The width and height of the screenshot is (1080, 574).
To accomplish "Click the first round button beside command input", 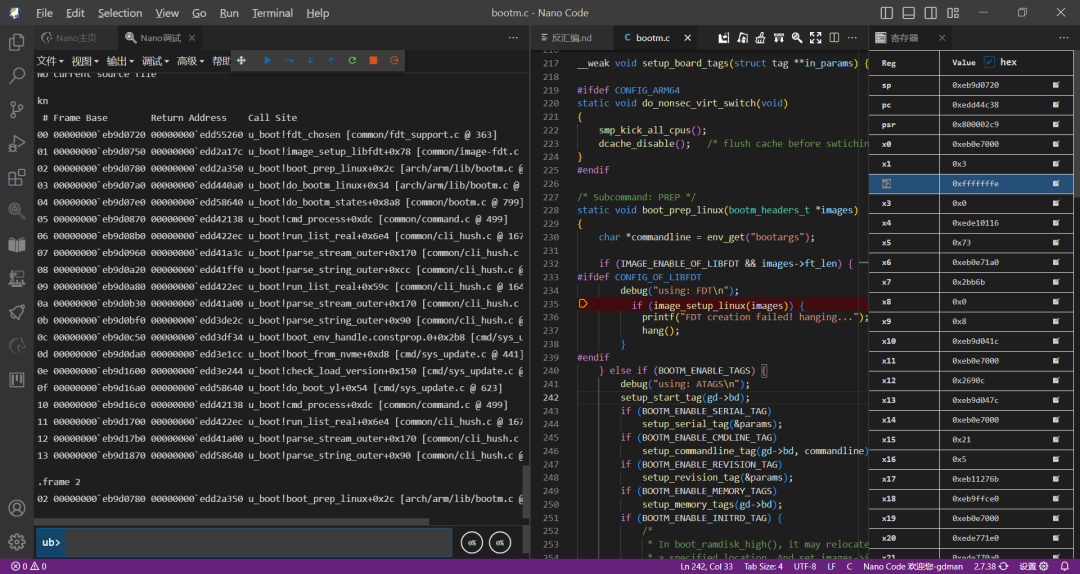I will pyautogui.click(x=472, y=543).
